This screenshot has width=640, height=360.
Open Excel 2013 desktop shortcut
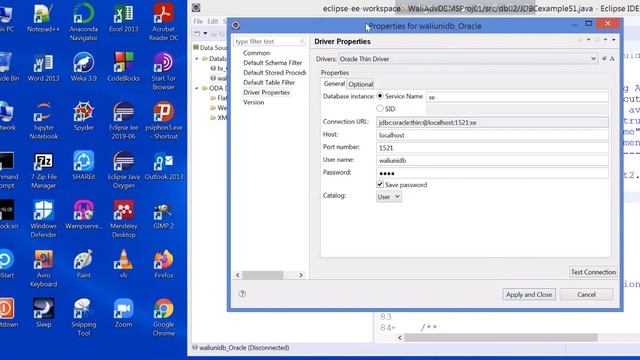123,18
